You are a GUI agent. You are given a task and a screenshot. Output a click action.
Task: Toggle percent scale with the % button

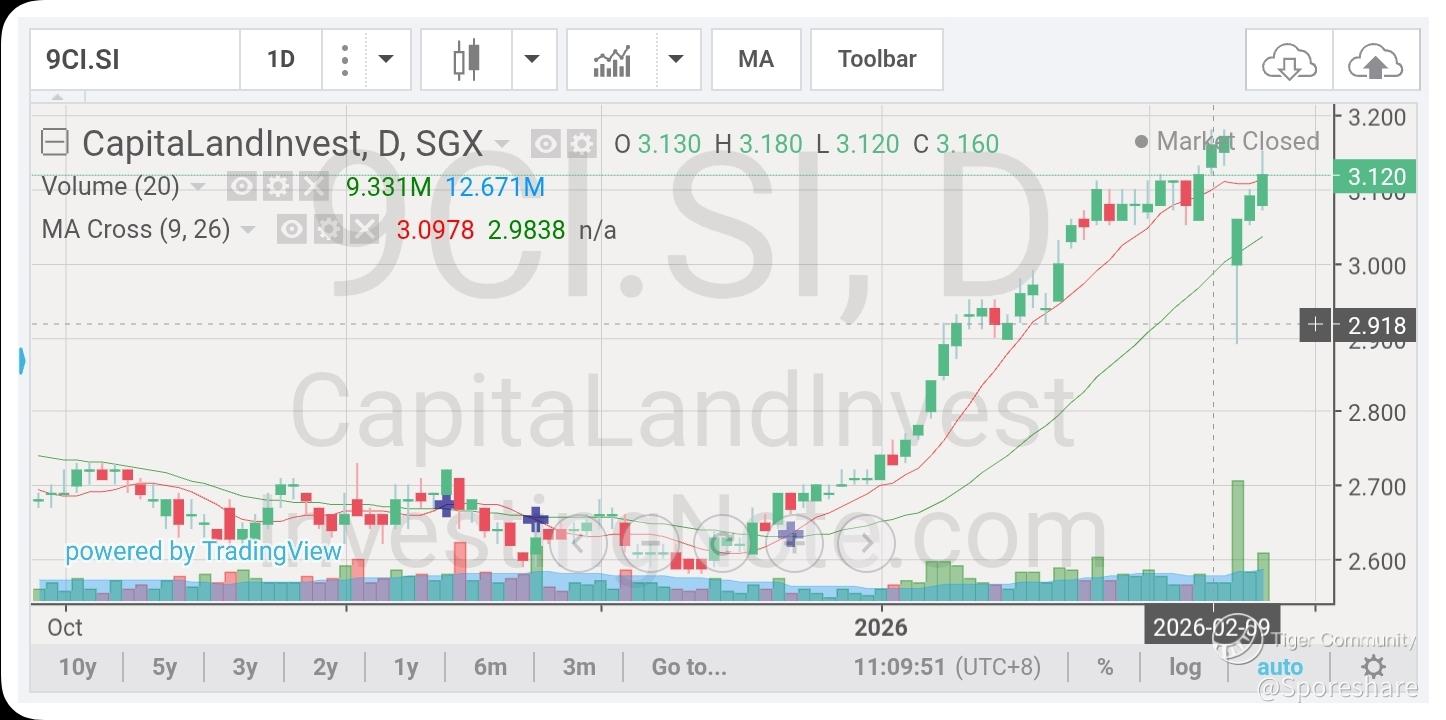1105,667
